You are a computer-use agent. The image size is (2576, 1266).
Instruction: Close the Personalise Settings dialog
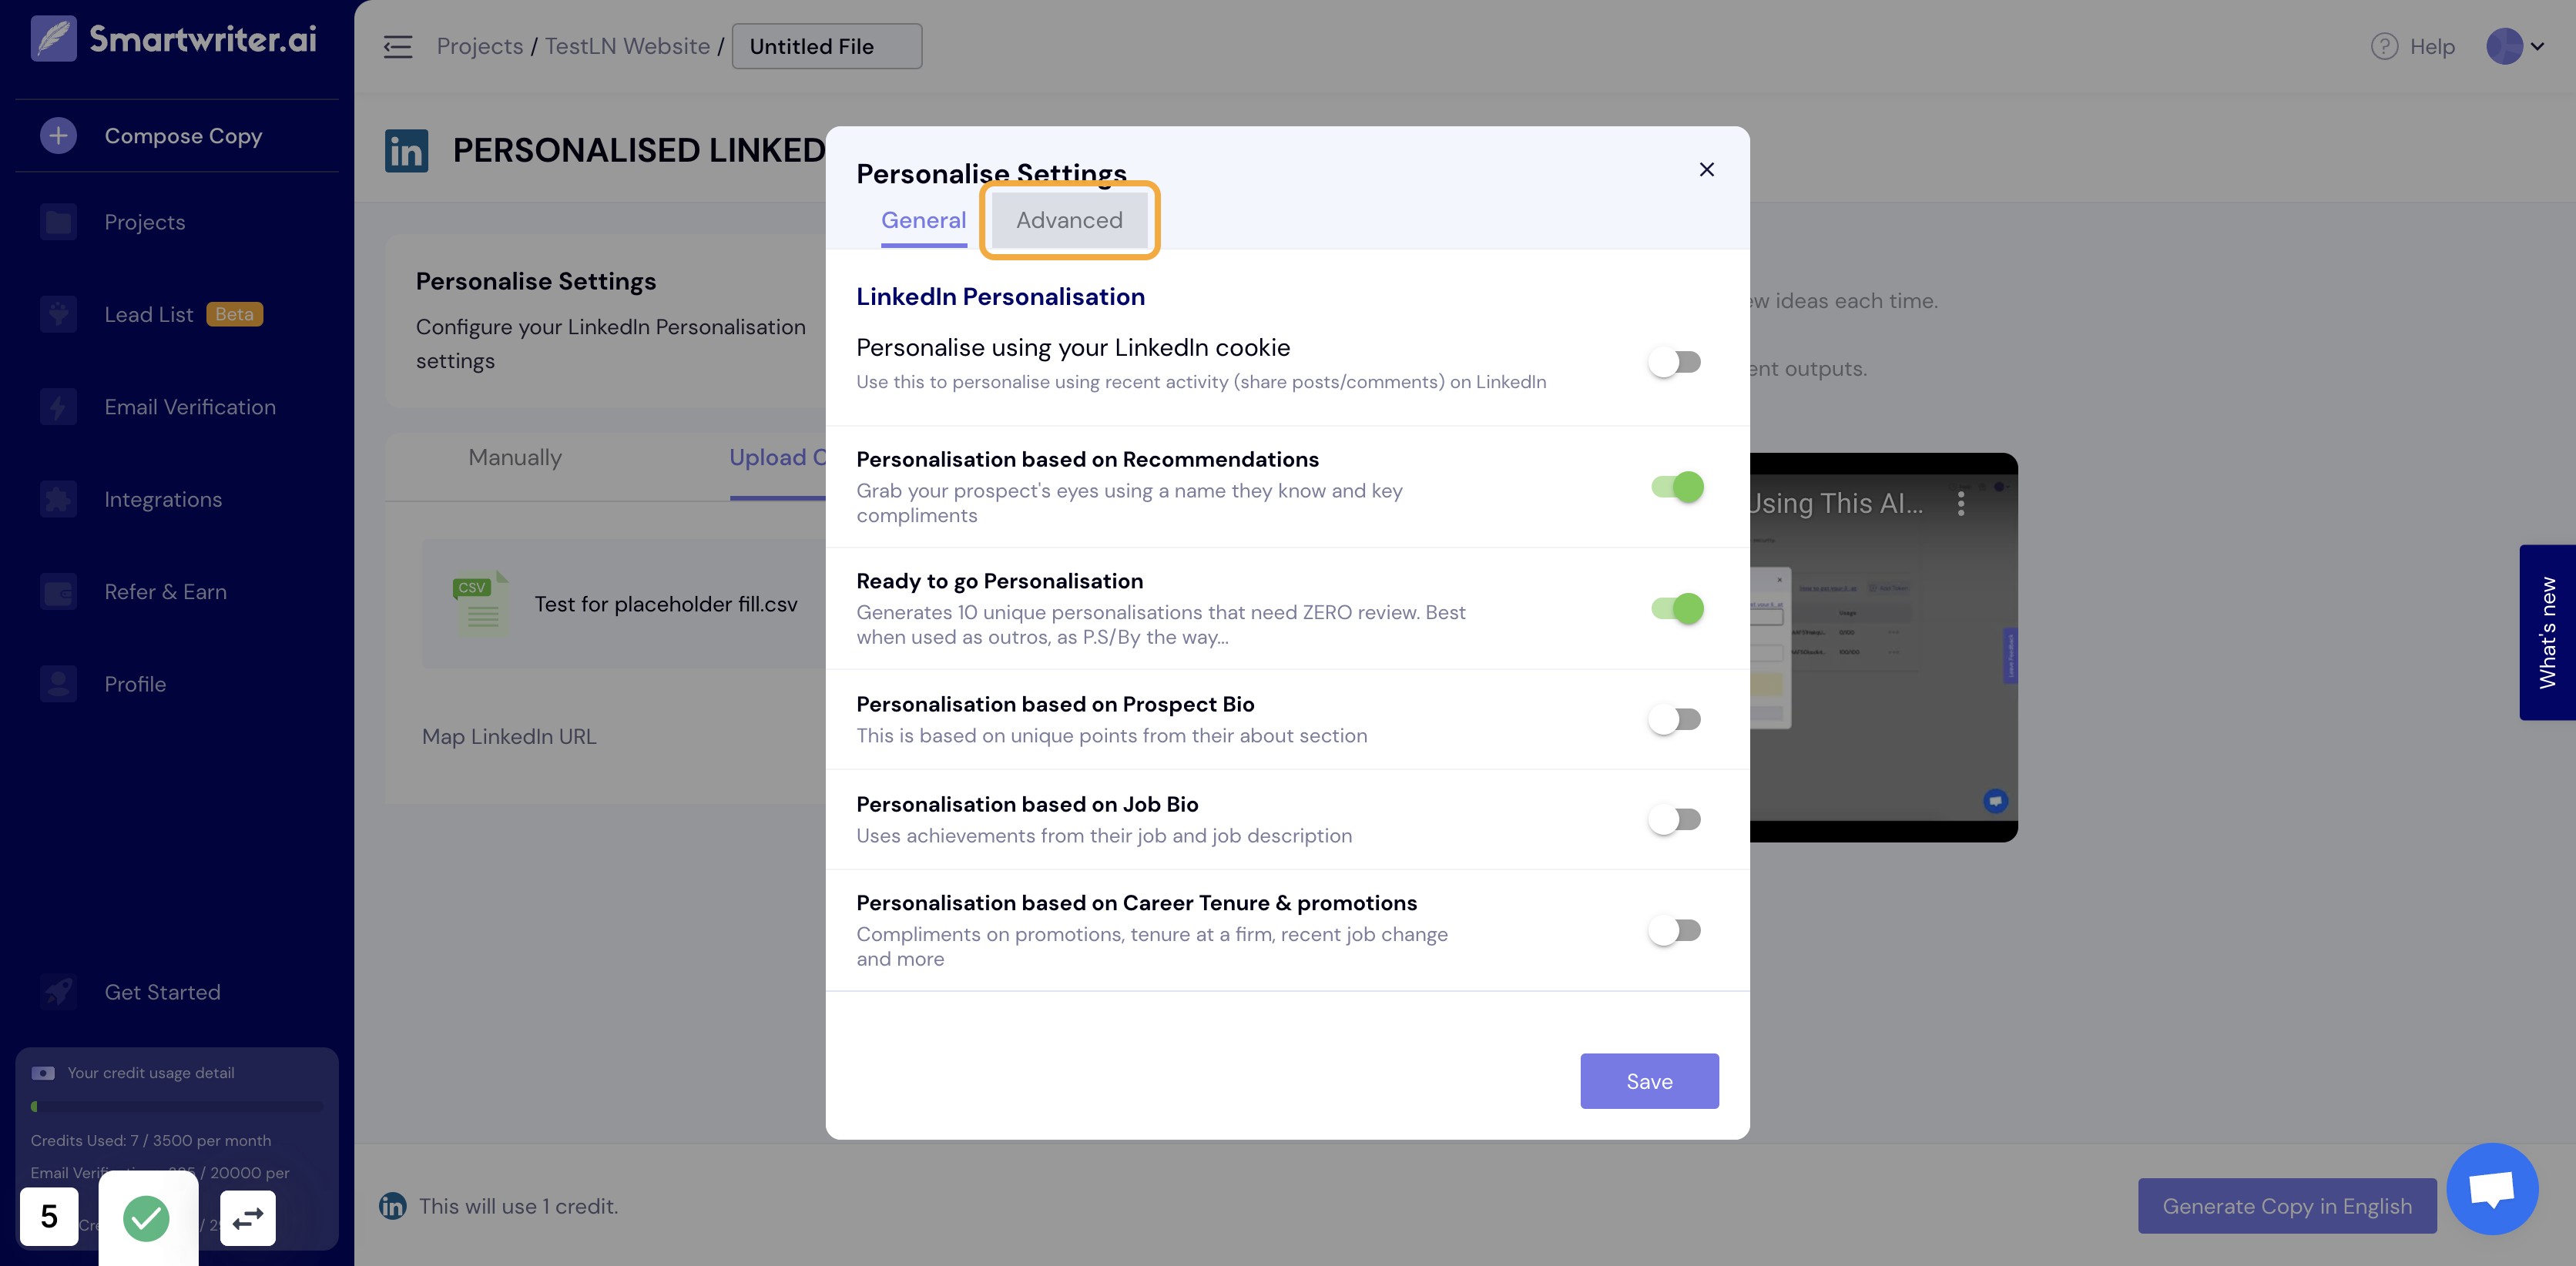click(x=1706, y=169)
